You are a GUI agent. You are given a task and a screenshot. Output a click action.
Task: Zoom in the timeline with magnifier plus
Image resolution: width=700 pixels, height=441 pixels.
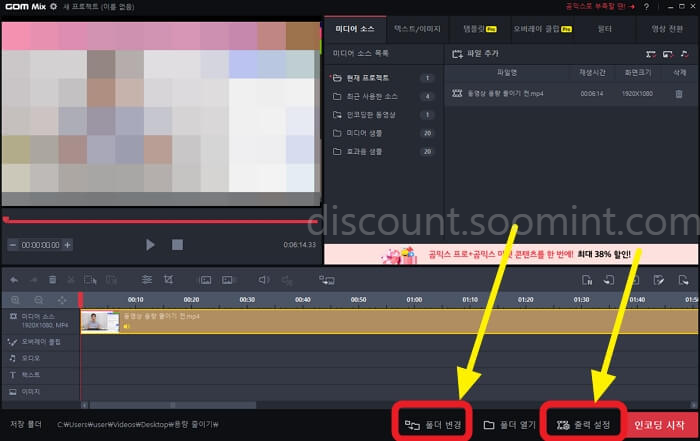coord(15,300)
